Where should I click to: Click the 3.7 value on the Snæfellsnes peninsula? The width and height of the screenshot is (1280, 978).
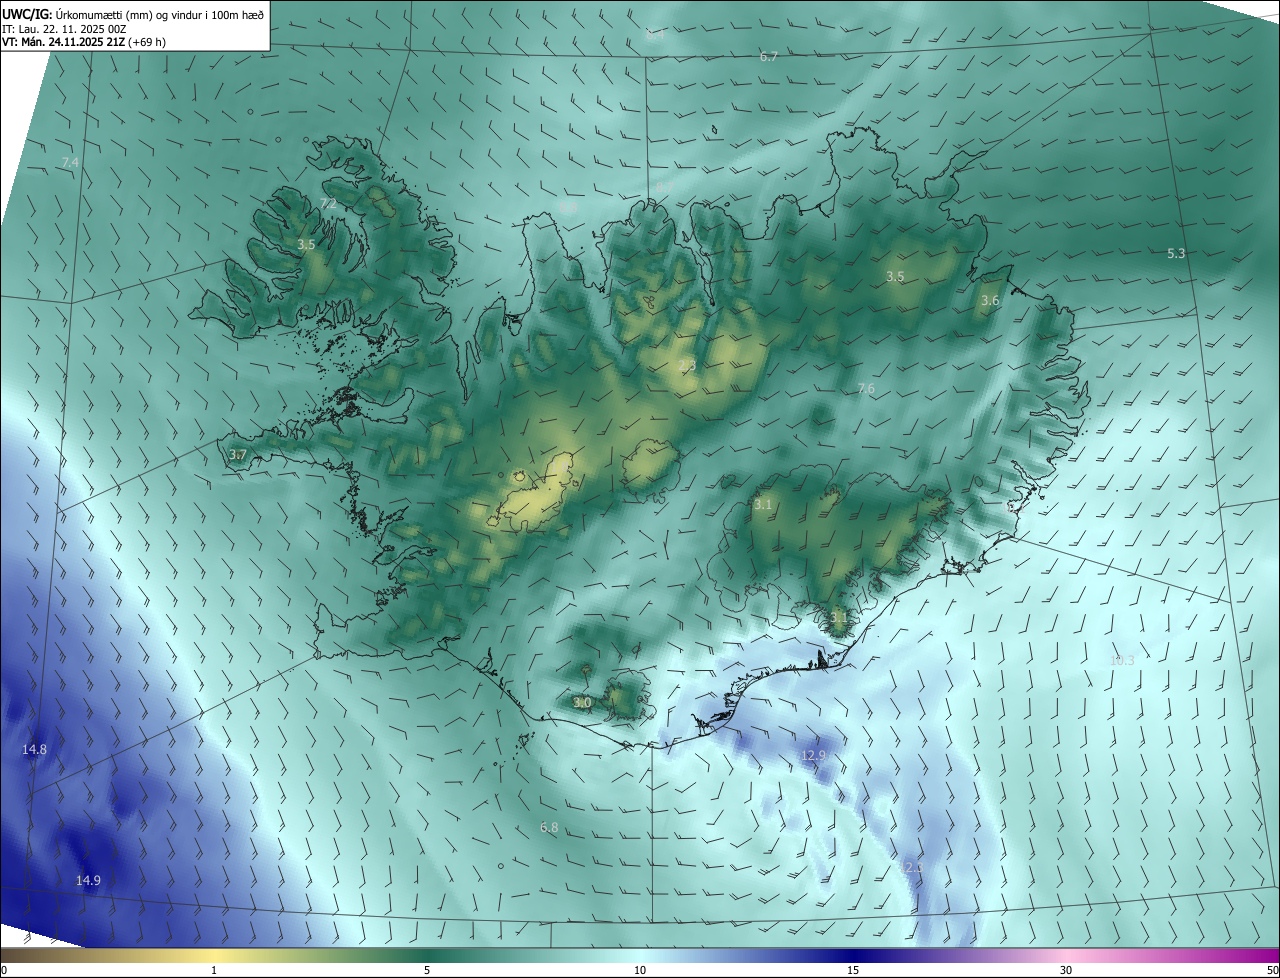(237, 455)
